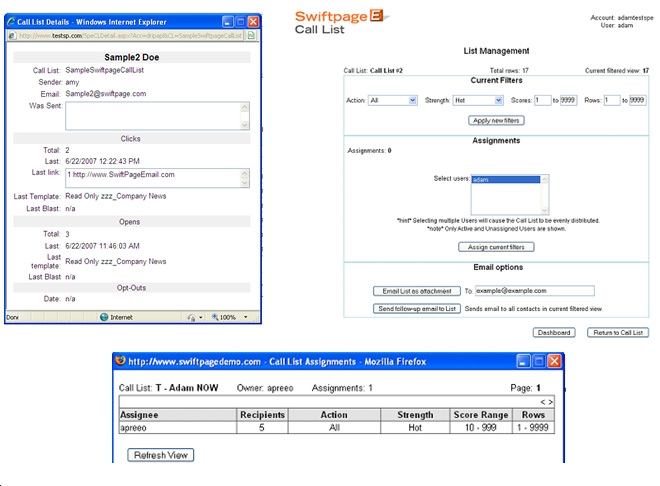Click the Recipients column header
660x486 pixels.
pyautogui.click(x=262, y=415)
